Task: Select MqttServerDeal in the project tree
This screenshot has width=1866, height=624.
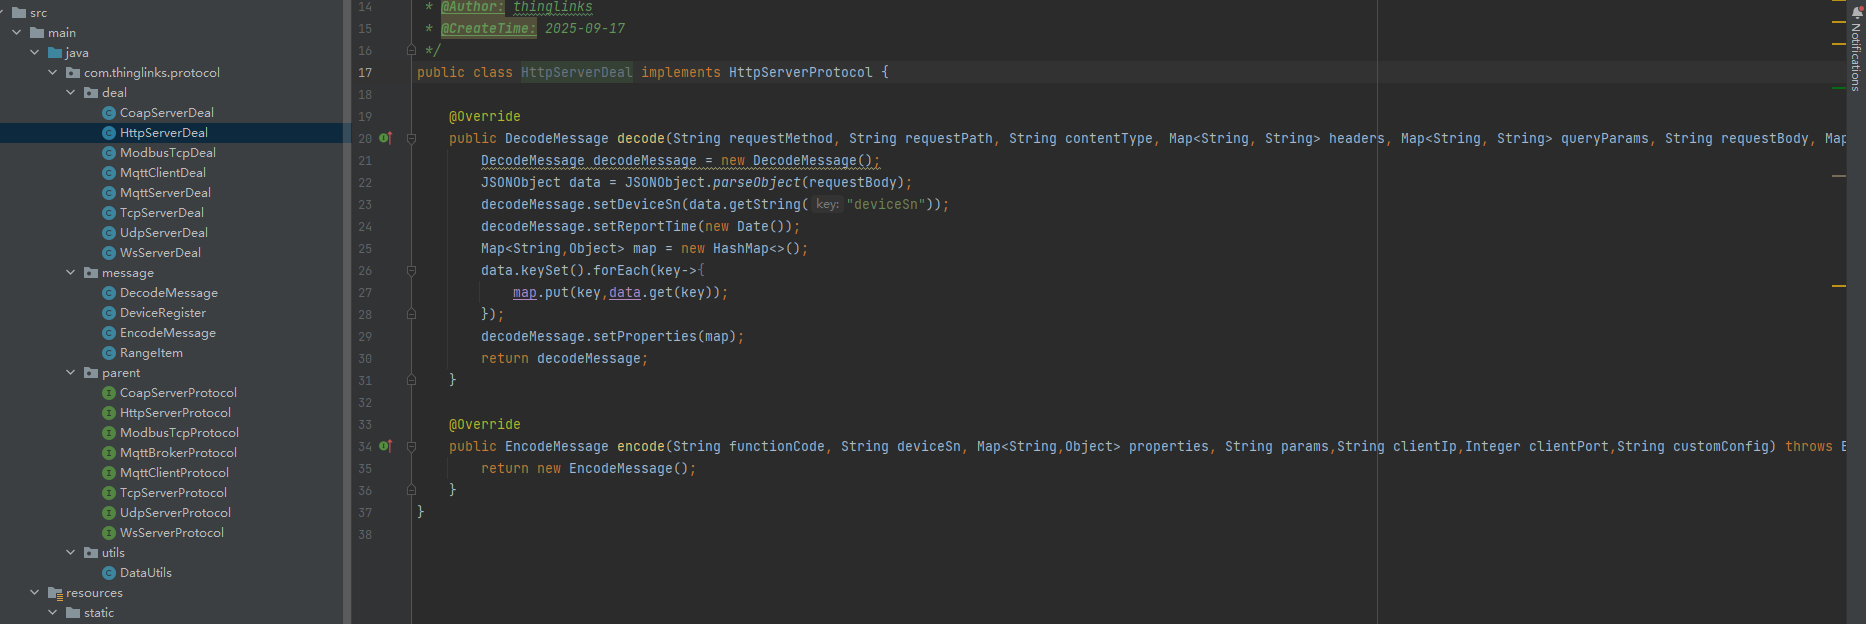Action: coord(165,193)
